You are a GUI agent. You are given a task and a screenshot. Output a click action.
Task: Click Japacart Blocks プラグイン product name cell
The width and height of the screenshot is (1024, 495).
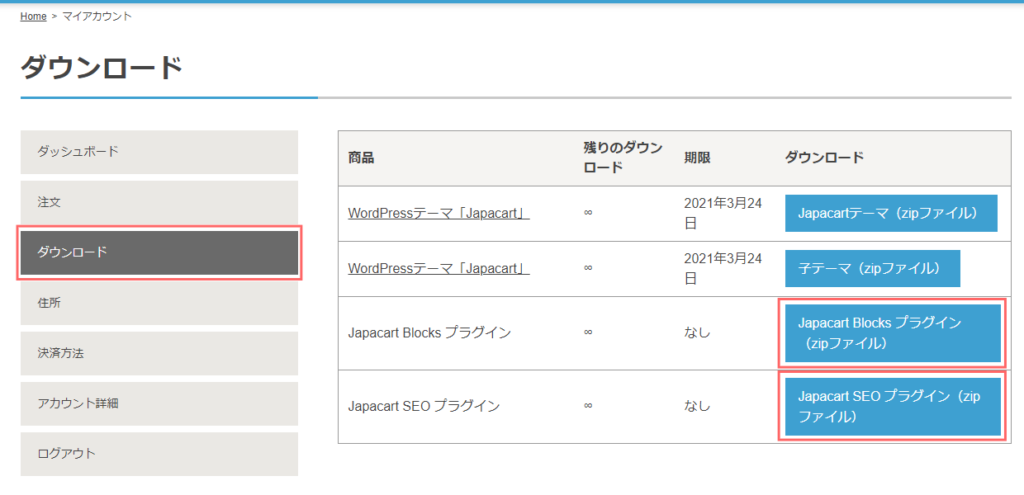[429, 333]
